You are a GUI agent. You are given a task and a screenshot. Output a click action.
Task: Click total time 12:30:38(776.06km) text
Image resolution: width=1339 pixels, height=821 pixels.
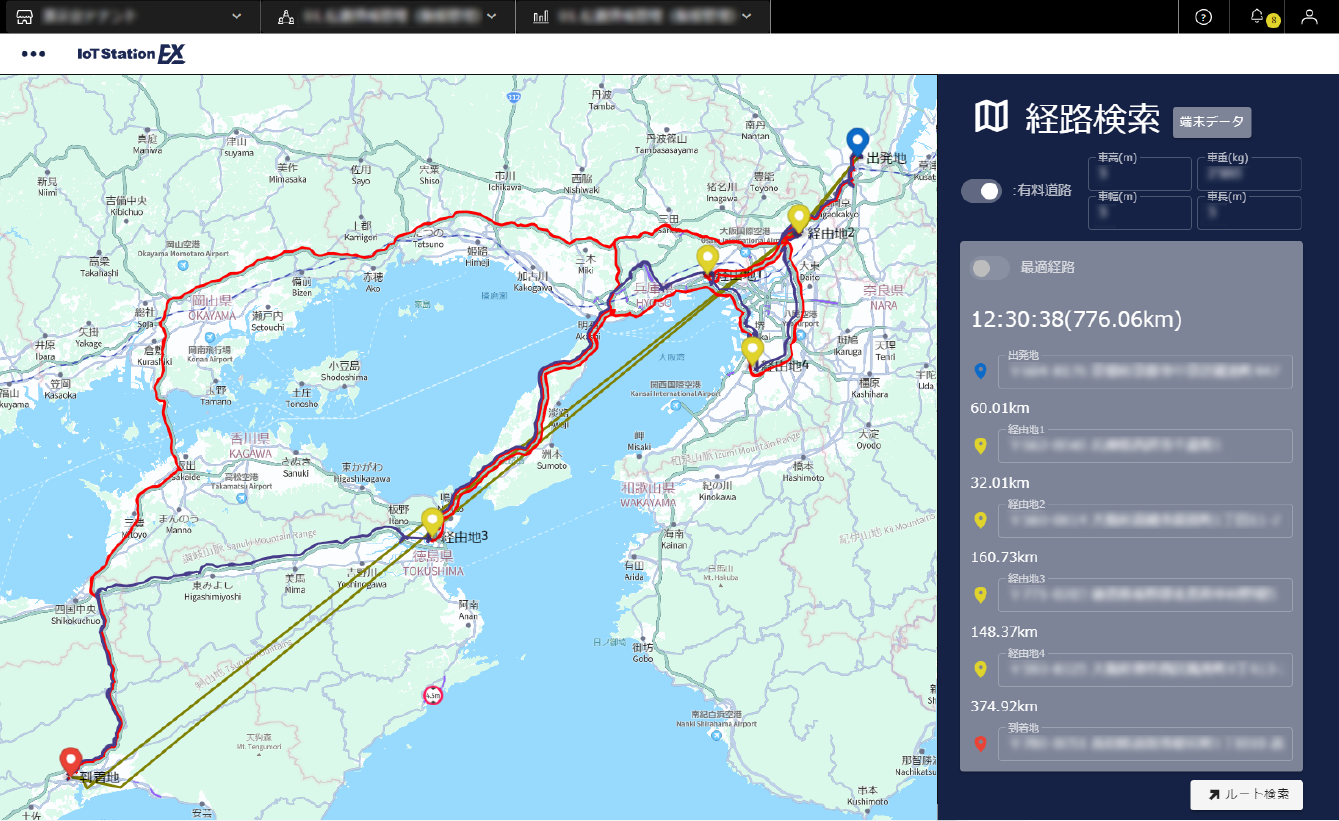(x=1077, y=320)
